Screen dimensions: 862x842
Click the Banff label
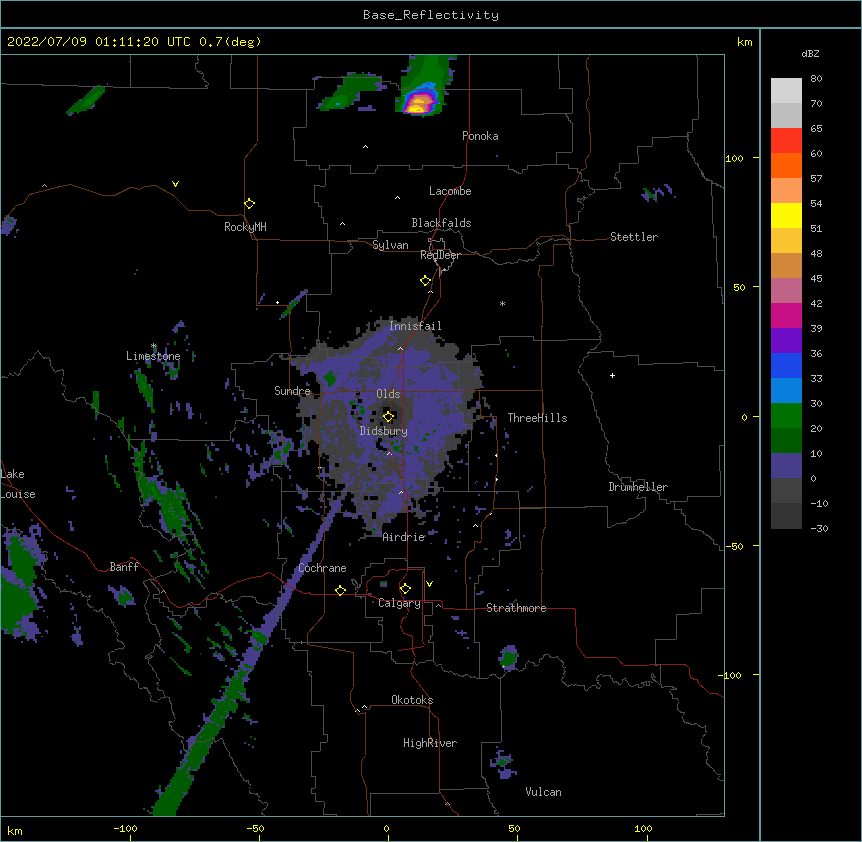click(x=124, y=567)
